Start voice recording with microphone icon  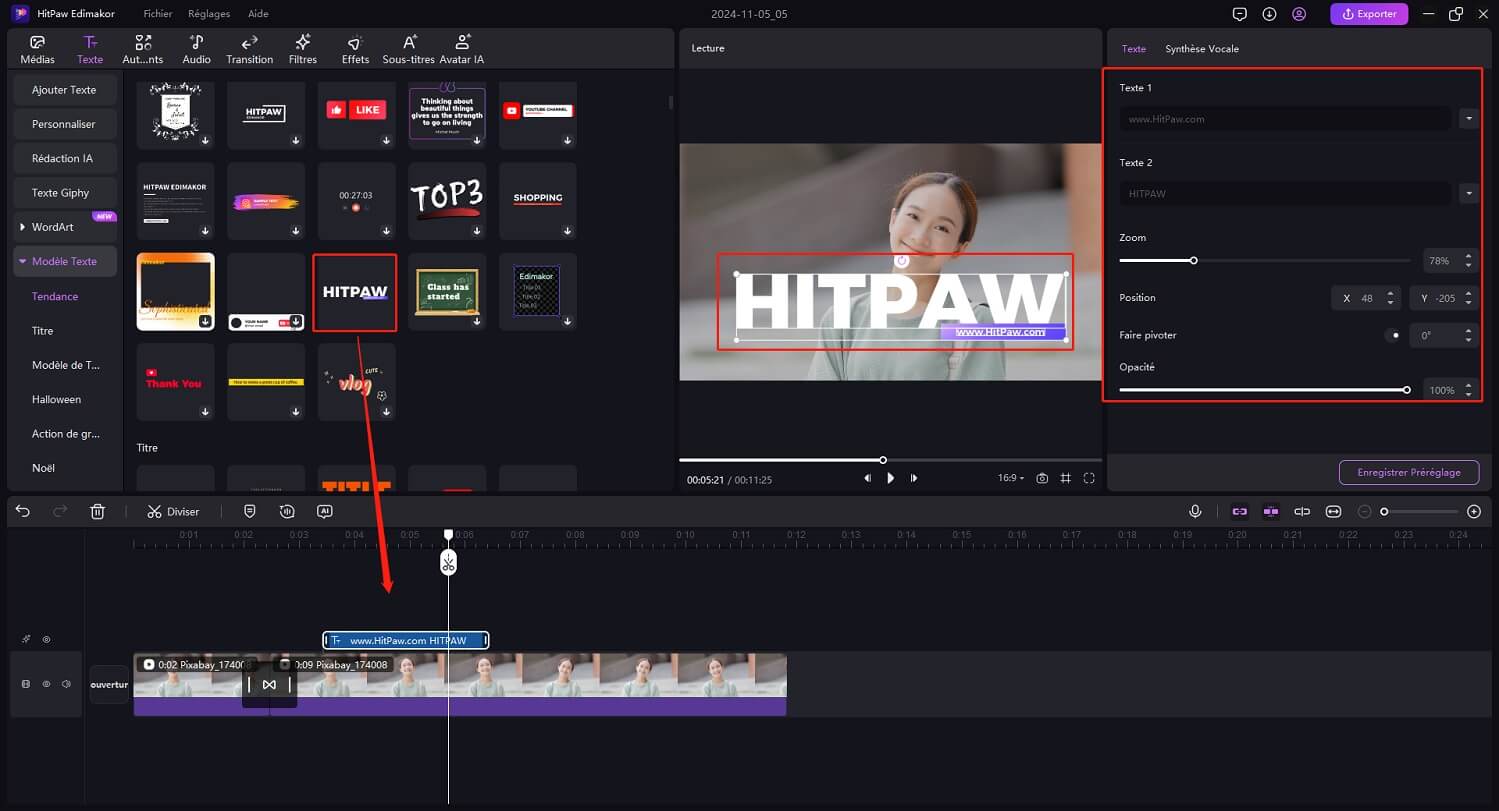1195,511
